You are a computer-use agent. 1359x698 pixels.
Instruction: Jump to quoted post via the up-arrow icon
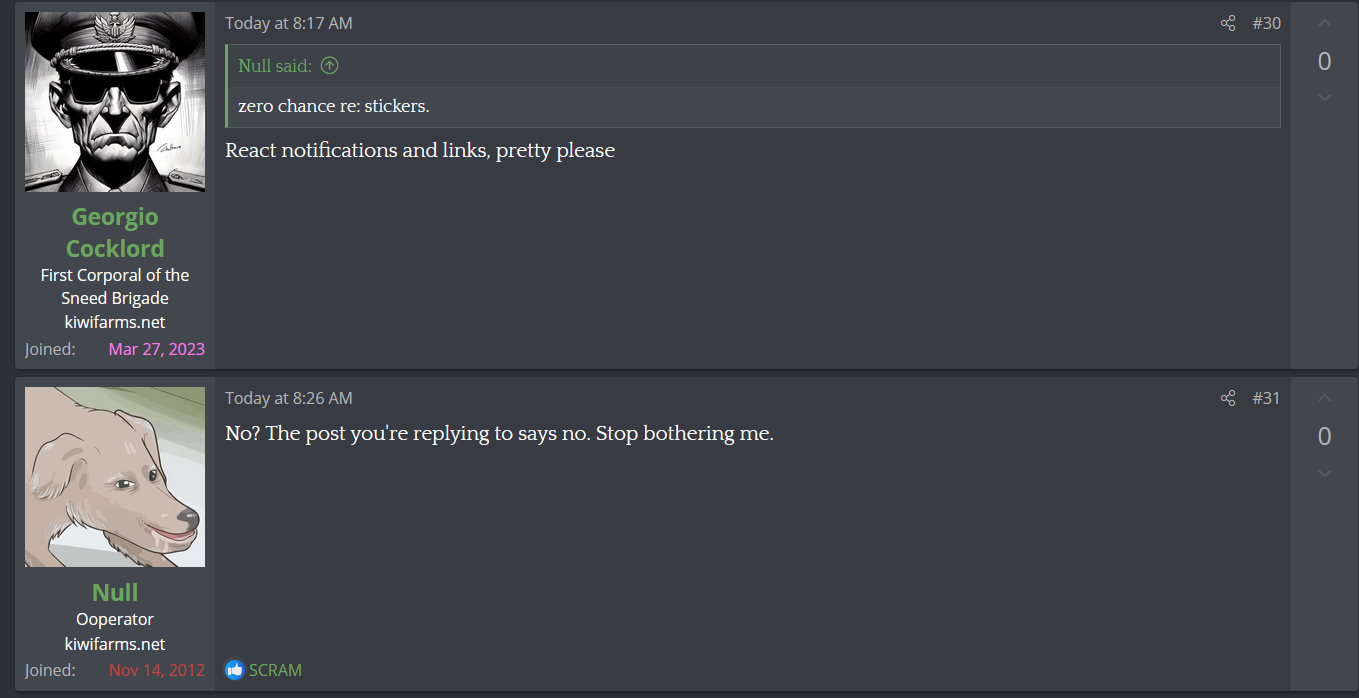329,66
